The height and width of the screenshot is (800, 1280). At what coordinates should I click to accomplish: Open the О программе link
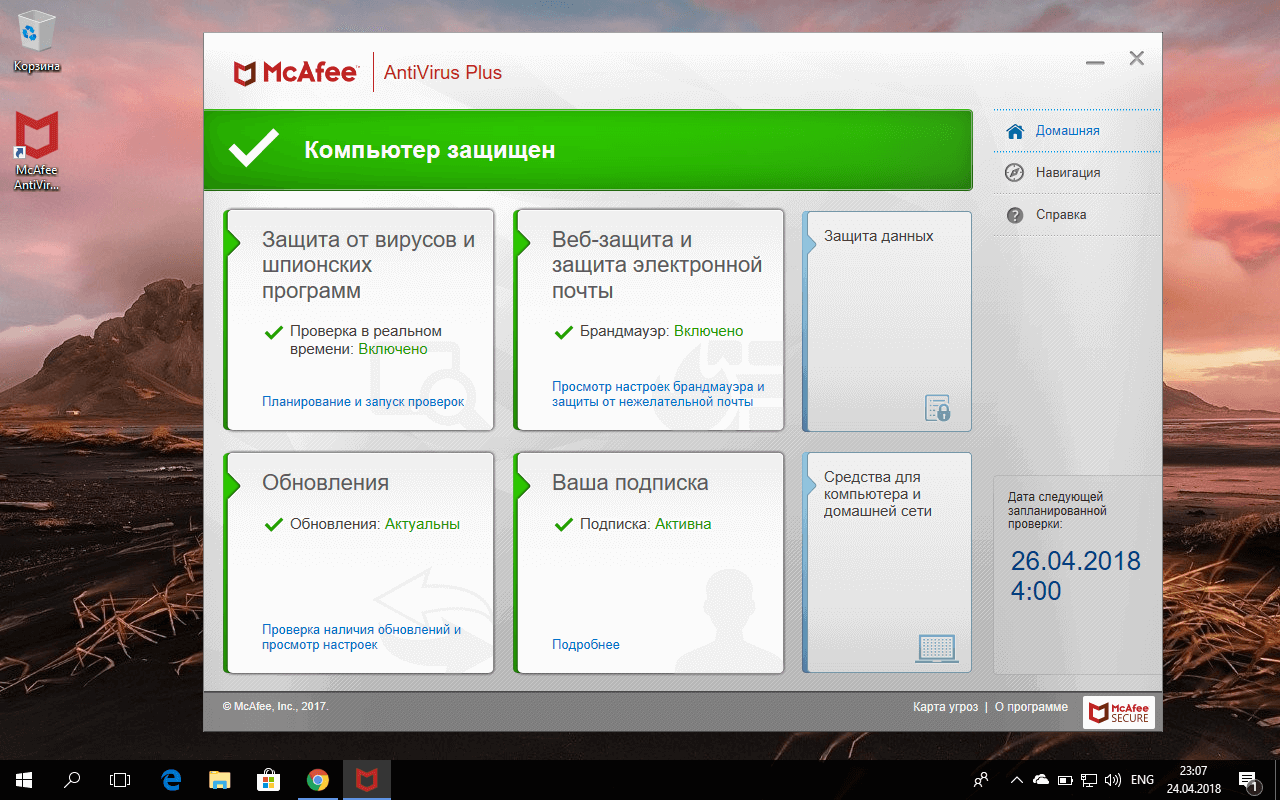[x=1031, y=707]
